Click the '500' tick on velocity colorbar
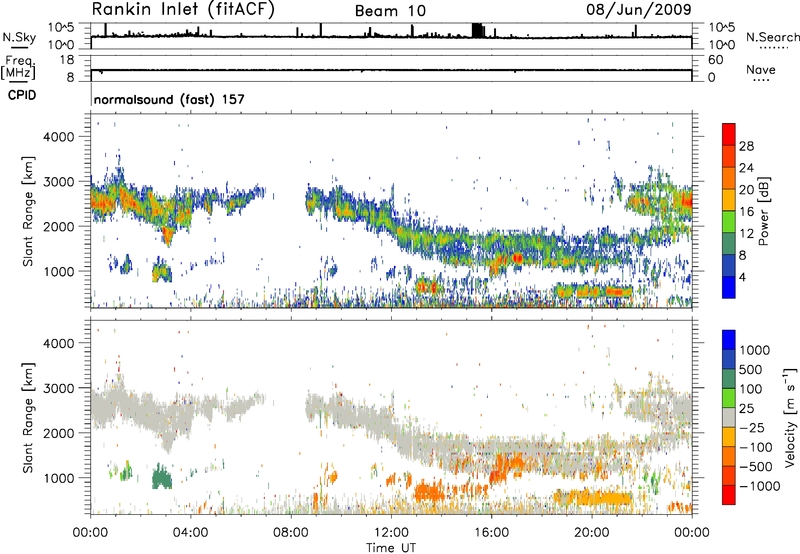The height and width of the screenshot is (554, 800). click(751, 369)
